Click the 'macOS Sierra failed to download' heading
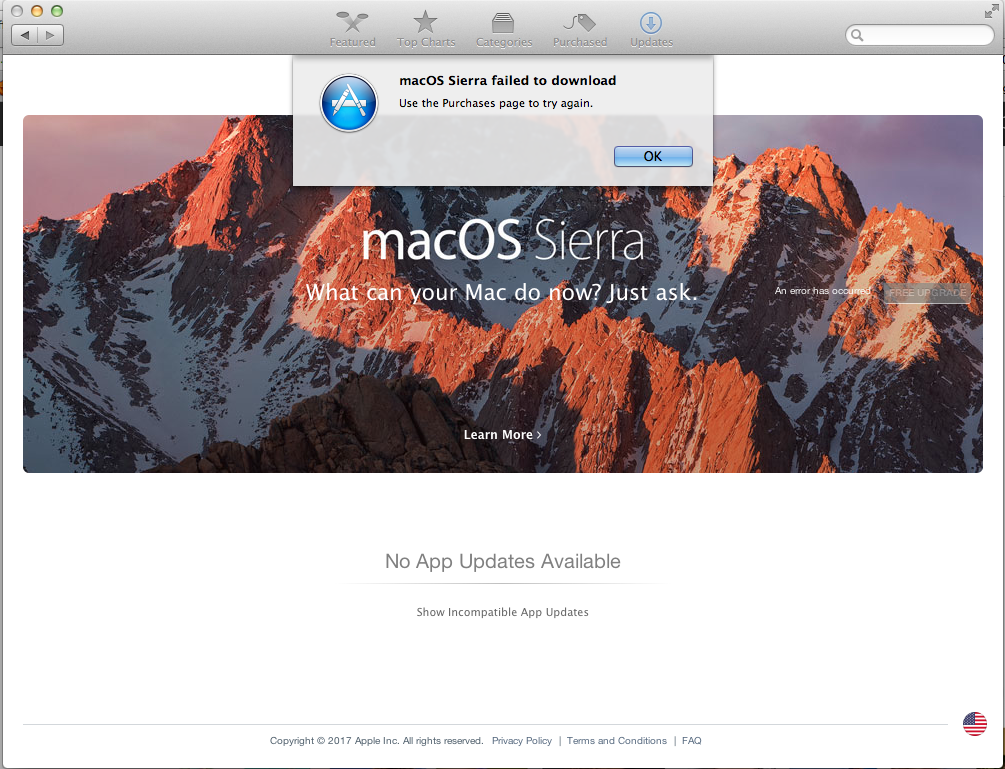This screenshot has height=769, width=1005. [508, 81]
